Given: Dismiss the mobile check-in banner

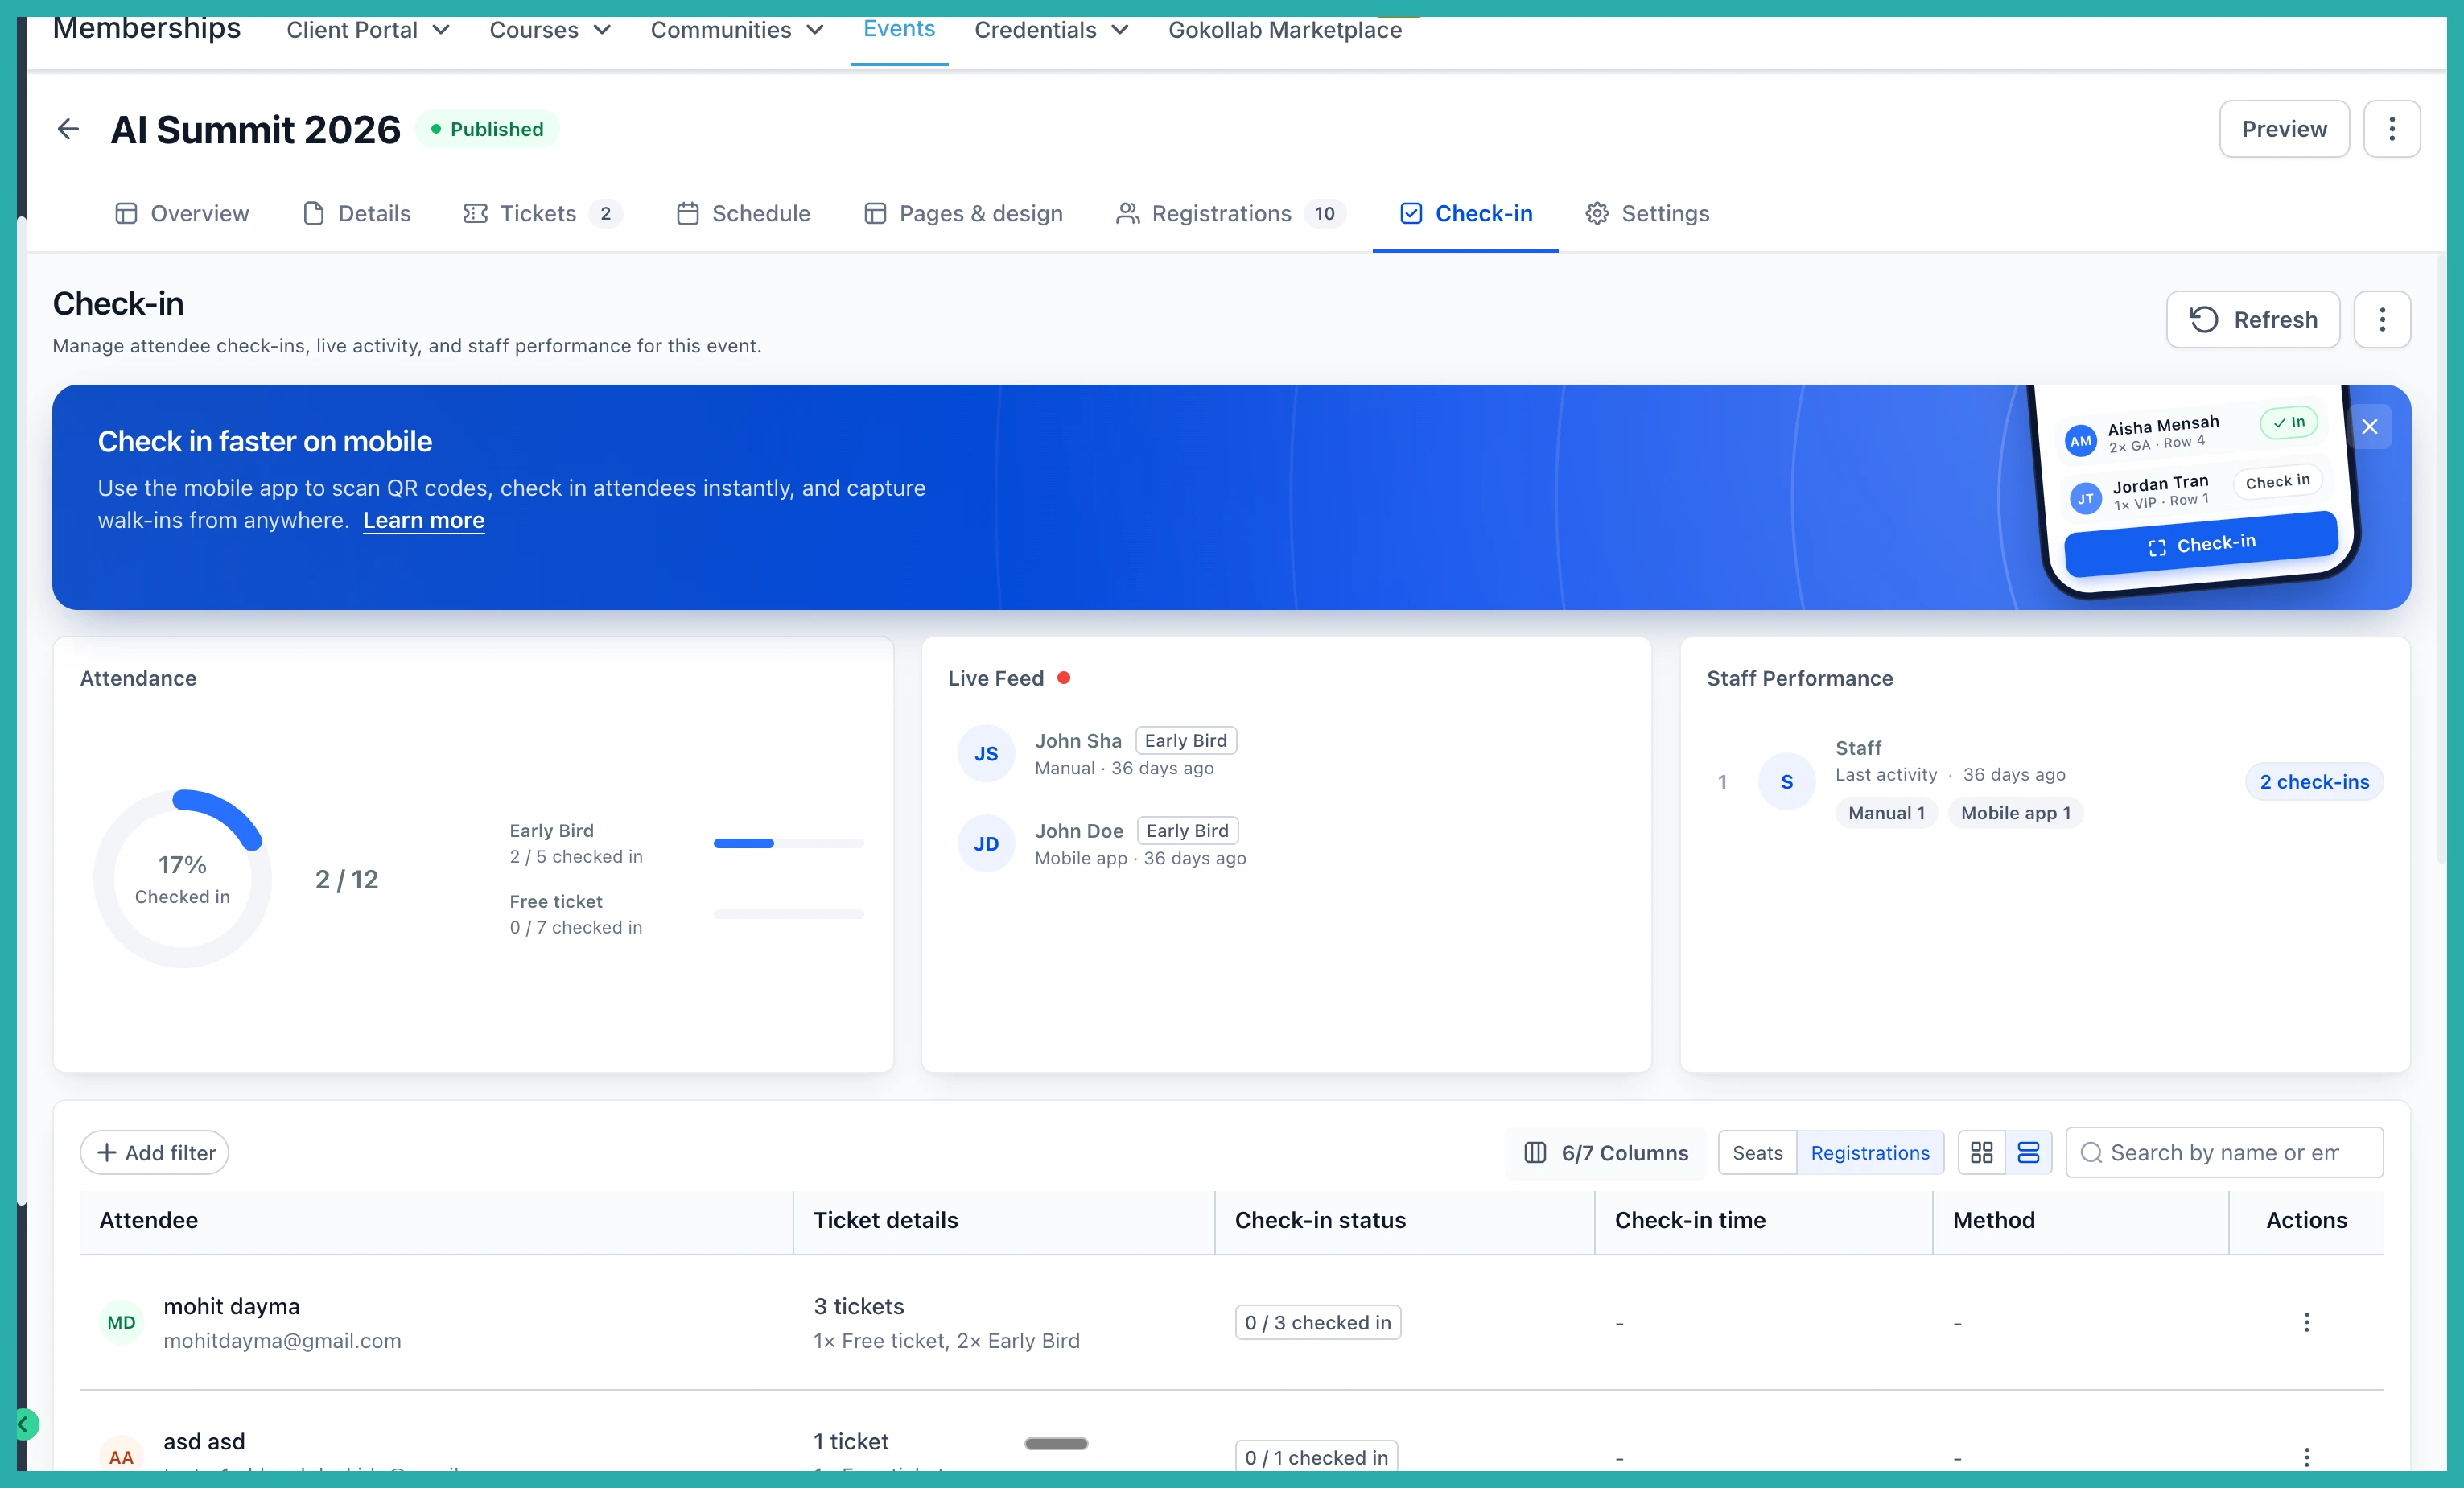Looking at the screenshot, I should [2369, 427].
